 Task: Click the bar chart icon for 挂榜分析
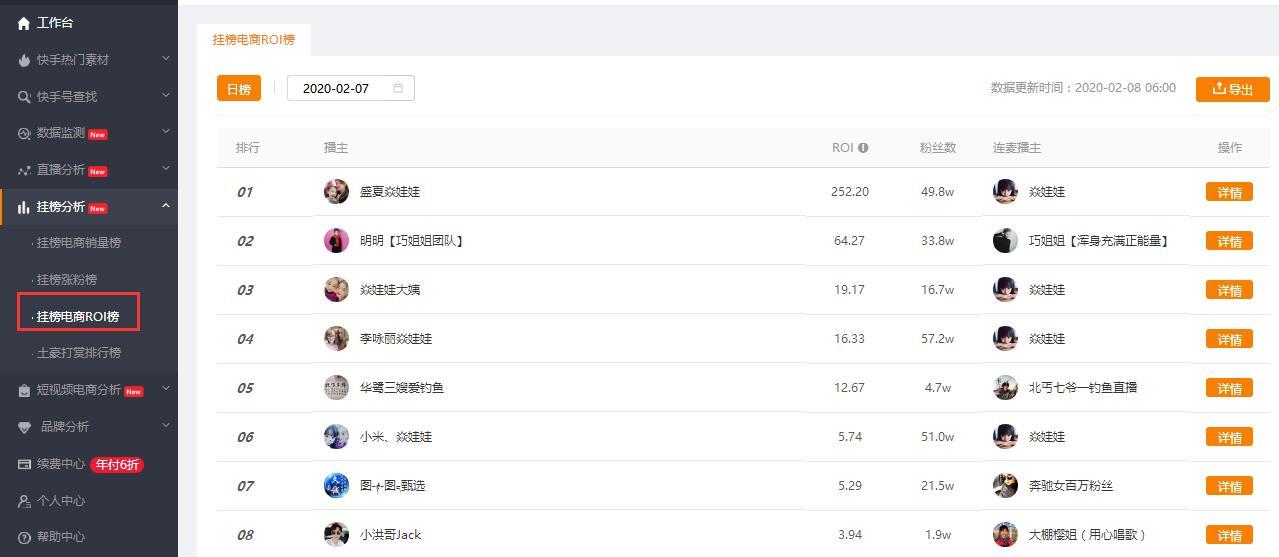(x=24, y=207)
